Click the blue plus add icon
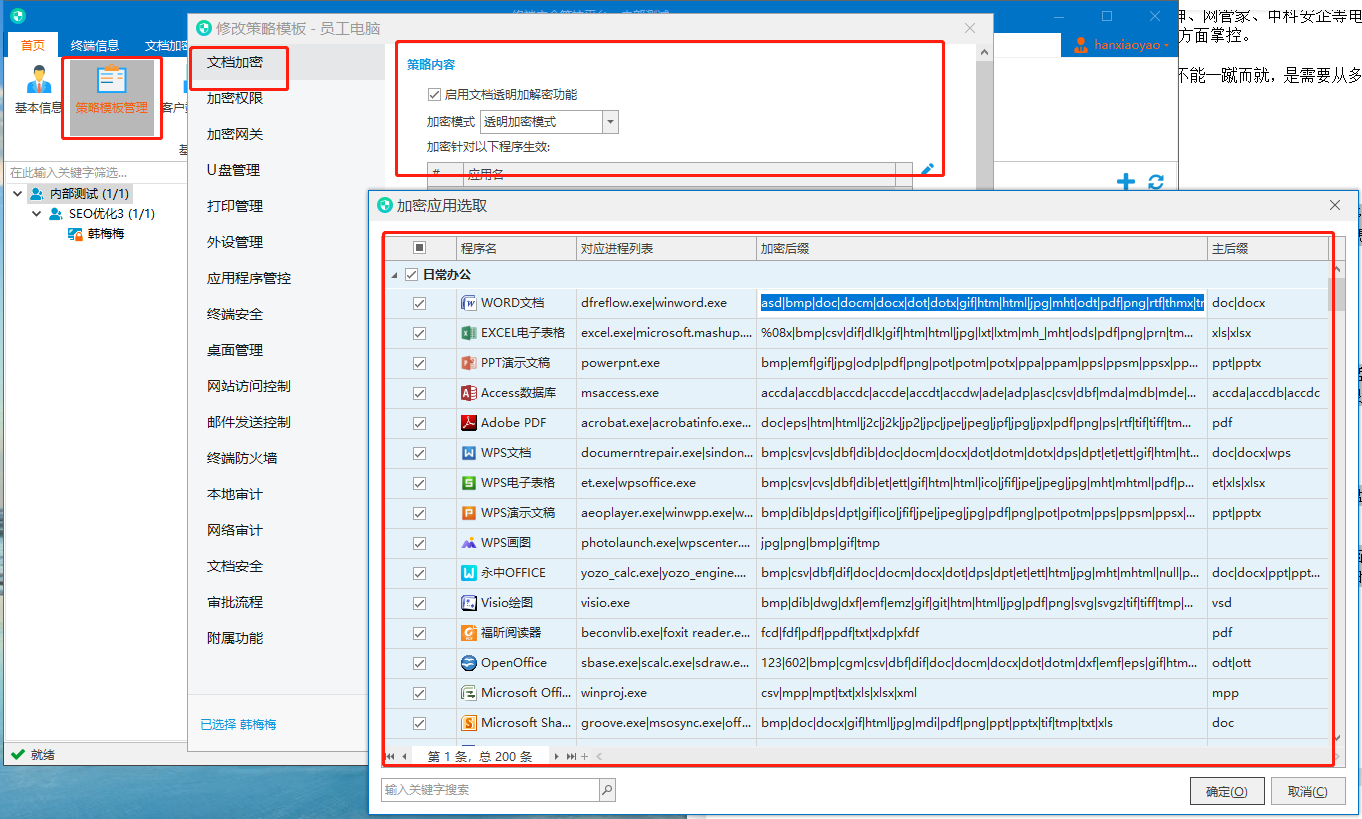 (1126, 182)
